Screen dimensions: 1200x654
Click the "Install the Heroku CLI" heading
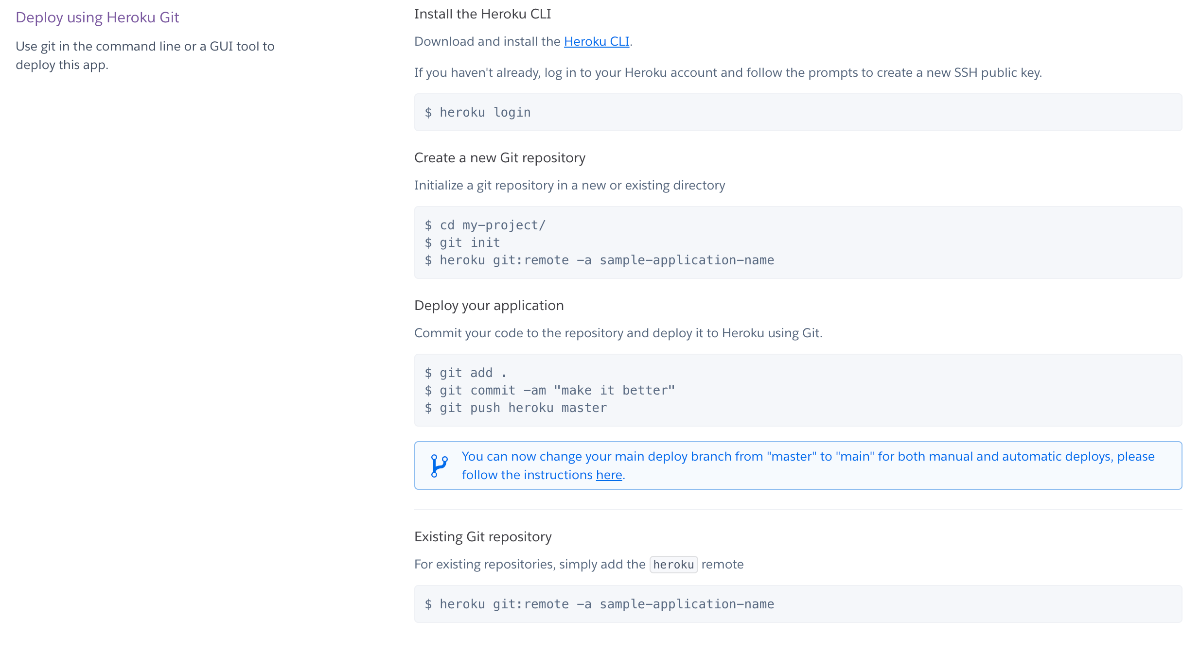coord(482,14)
